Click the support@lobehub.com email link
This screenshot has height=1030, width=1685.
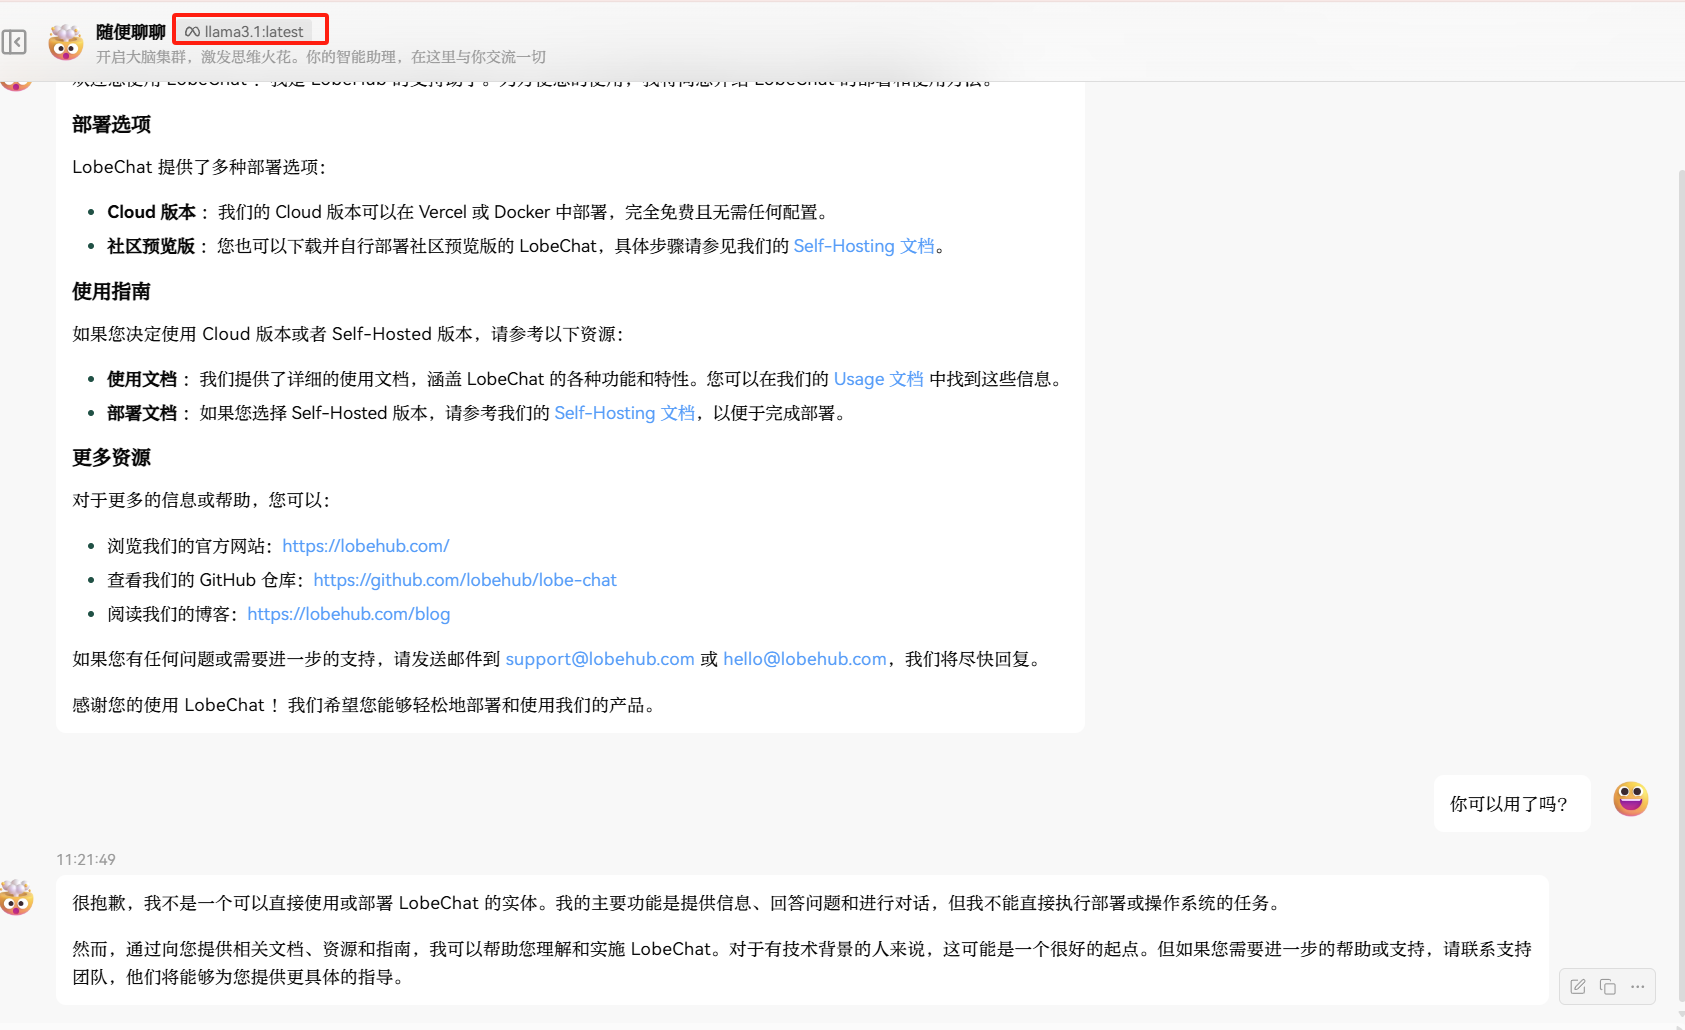[x=599, y=659]
